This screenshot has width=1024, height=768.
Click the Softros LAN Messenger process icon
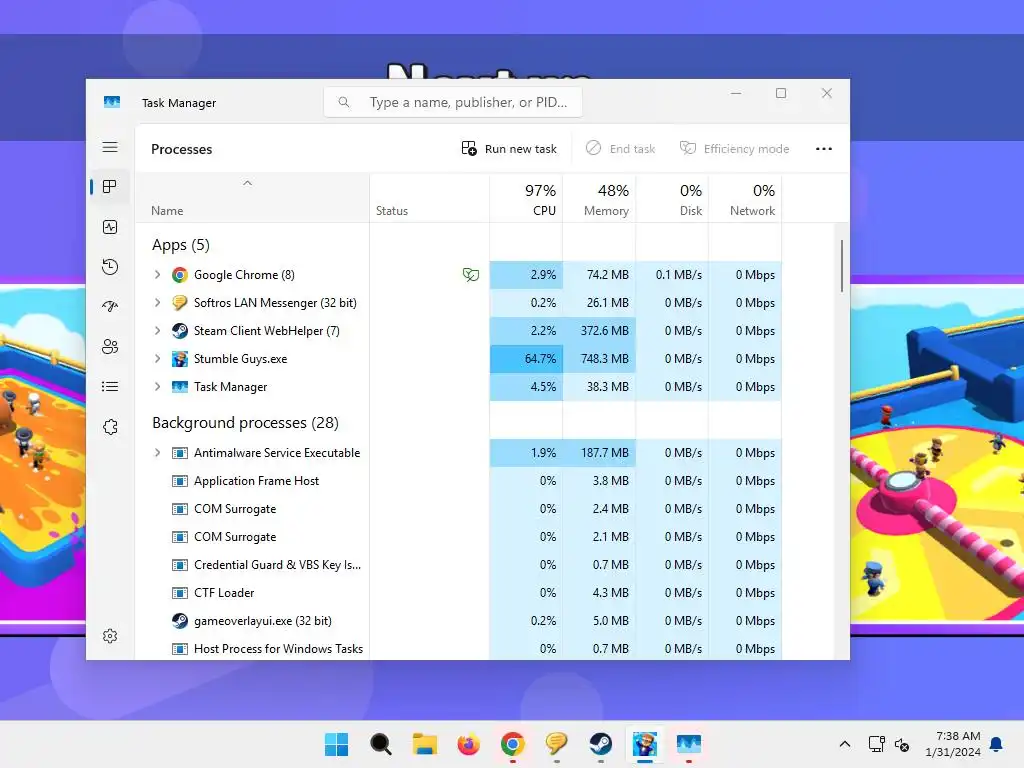(x=180, y=303)
